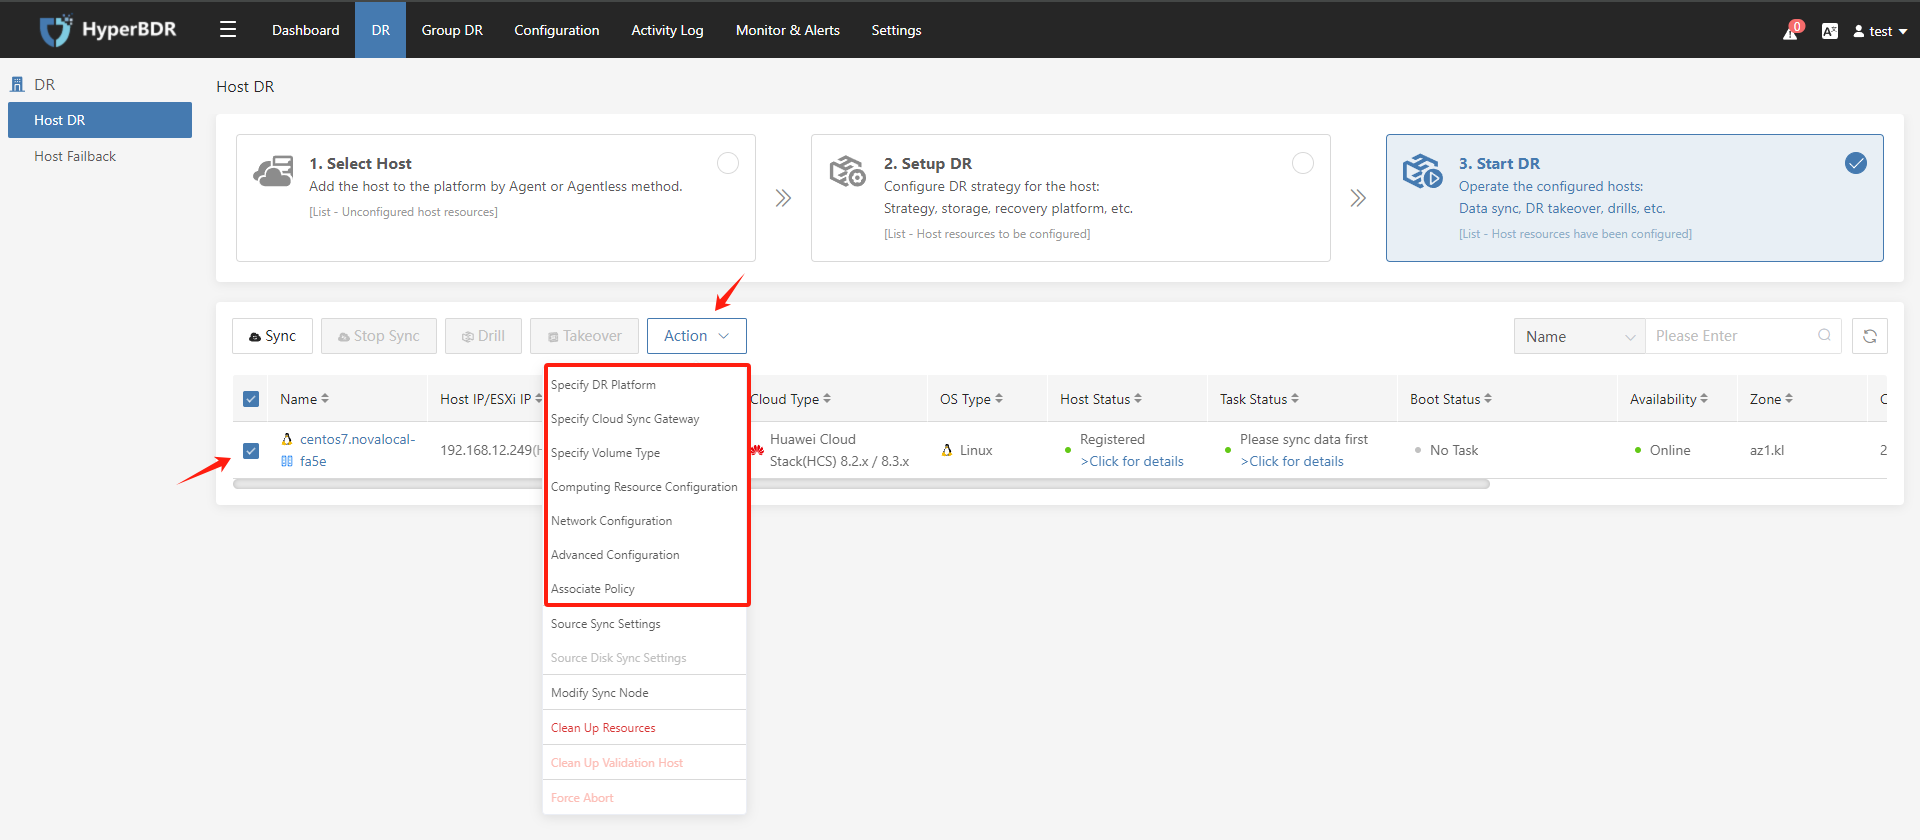Open Host Status Click for details link
1920x840 pixels.
[x=1132, y=461]
